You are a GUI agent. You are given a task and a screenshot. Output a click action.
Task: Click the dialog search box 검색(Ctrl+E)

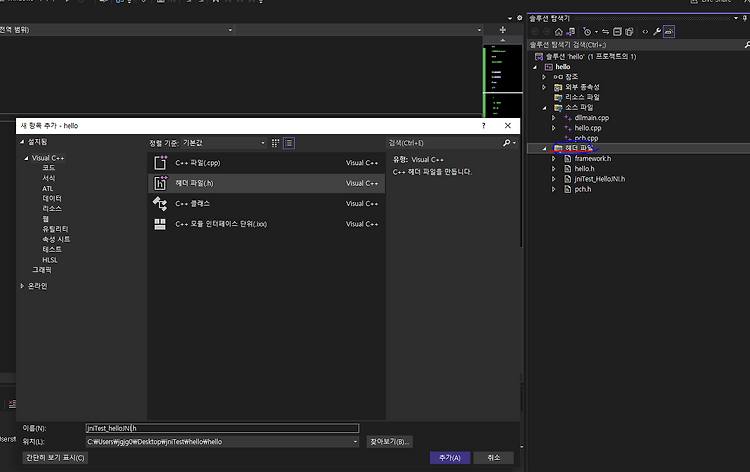tap(444, 143)
